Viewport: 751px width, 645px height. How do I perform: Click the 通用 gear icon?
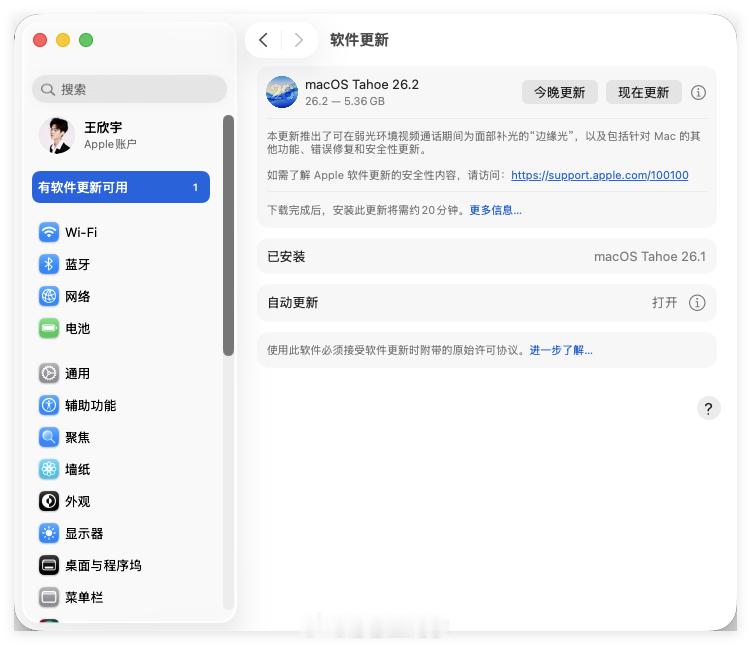click(x=49, y=373)
